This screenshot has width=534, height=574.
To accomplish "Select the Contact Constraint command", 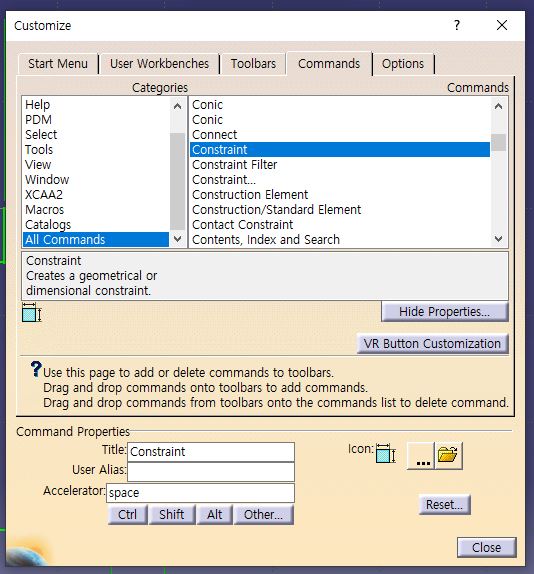I will pos(340,225).
